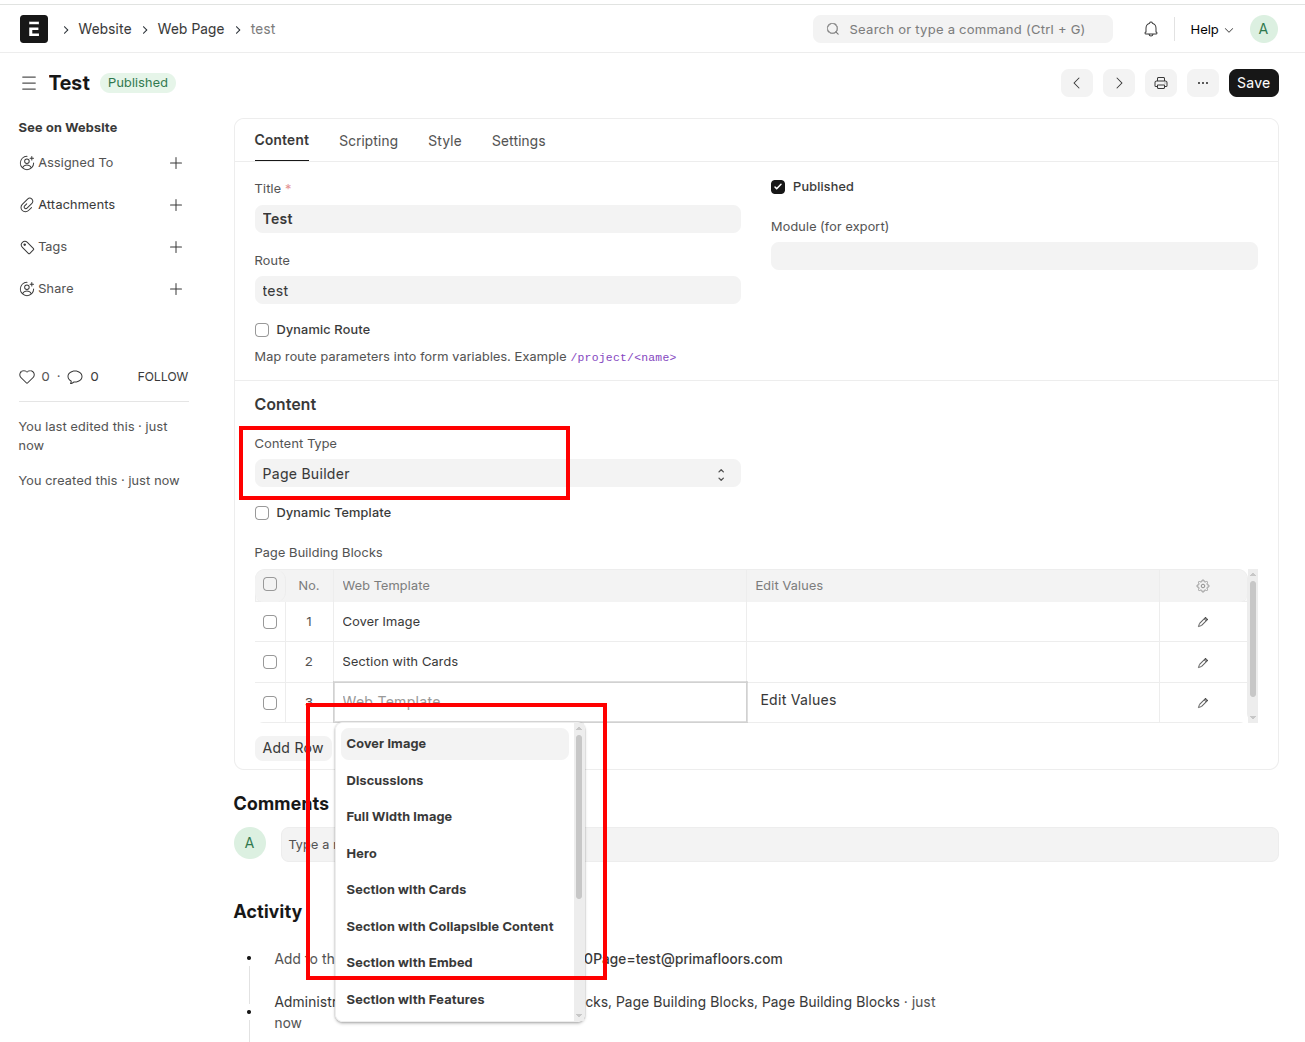
Task: Click See on Website link
Action: [68, 128]
